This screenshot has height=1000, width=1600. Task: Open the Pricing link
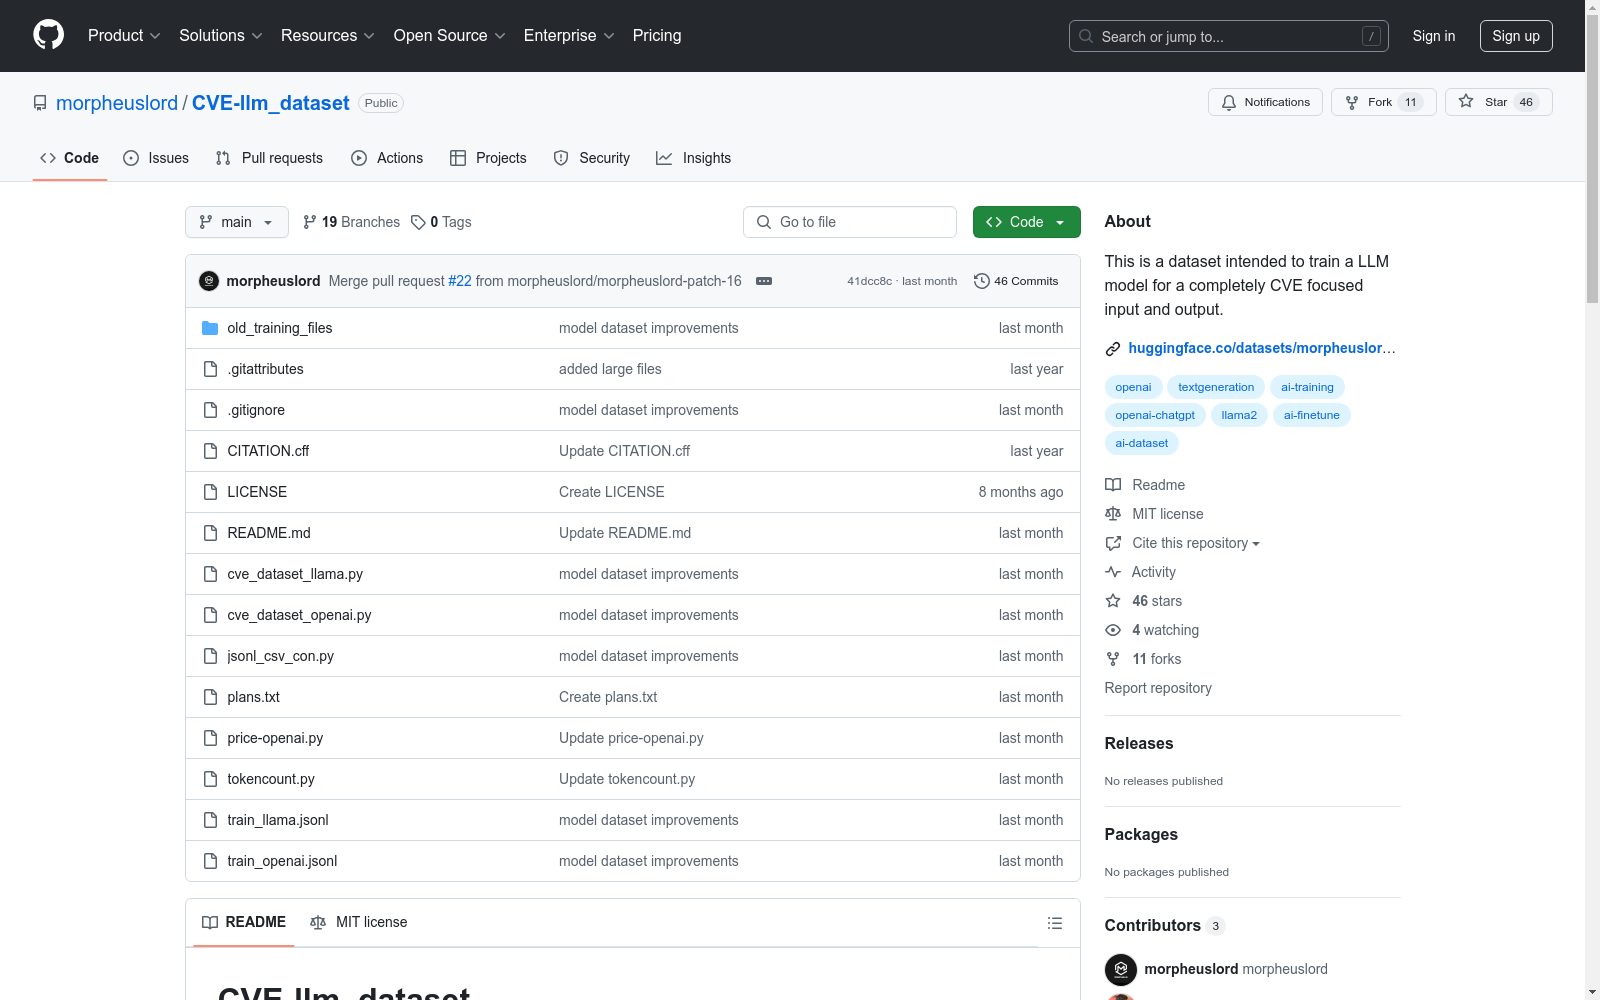tap(657, 36)
